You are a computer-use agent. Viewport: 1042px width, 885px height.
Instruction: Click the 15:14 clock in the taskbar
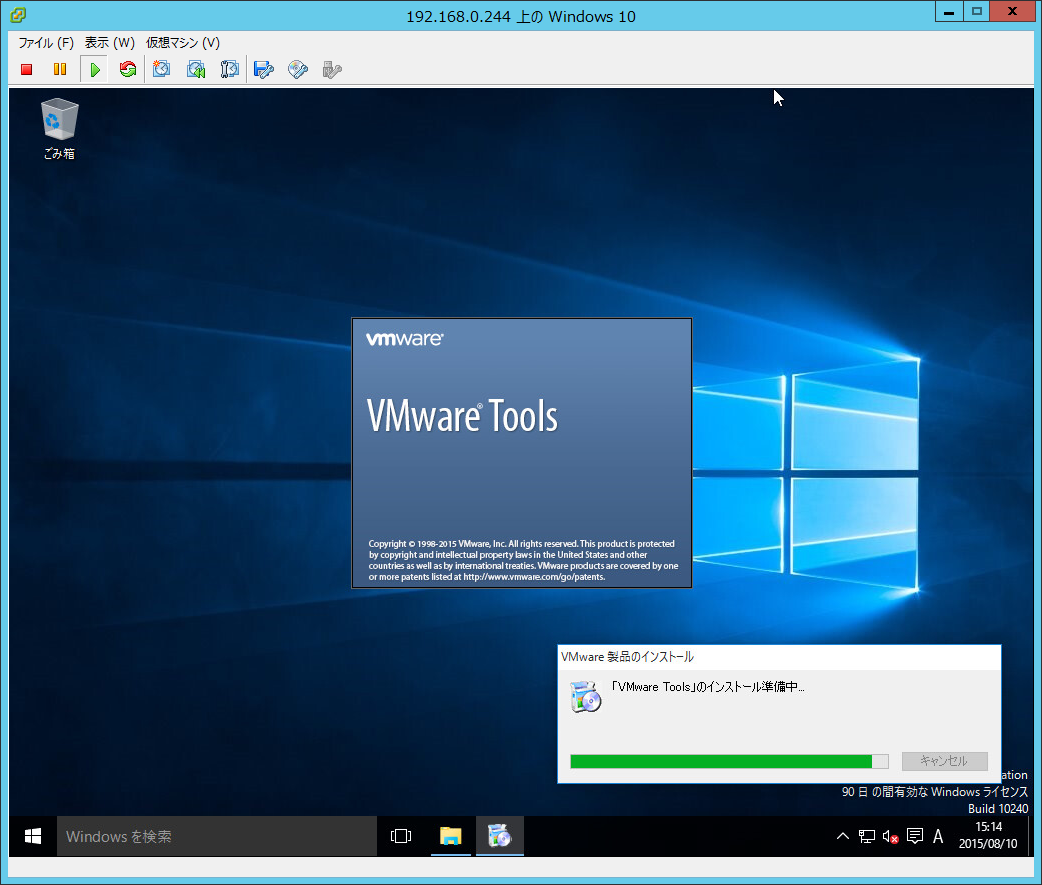(x=988, y=827)
